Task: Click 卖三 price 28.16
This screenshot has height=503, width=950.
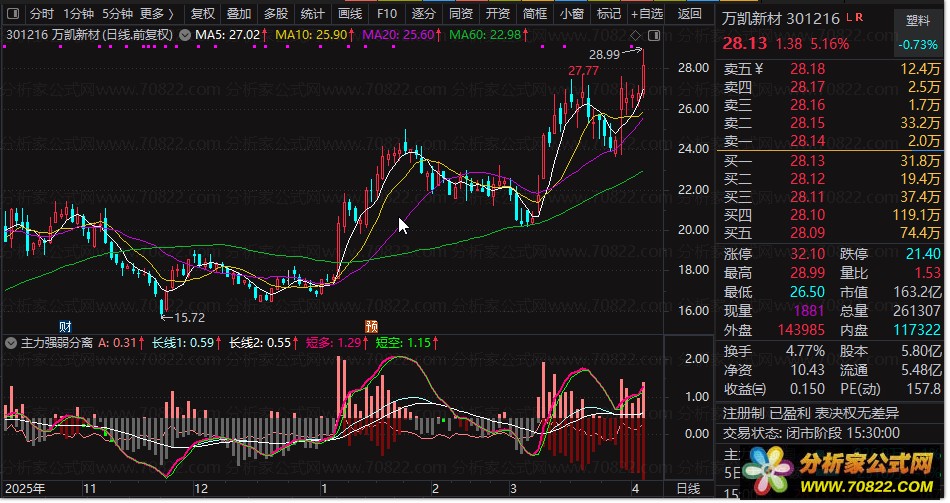Action: coord(808,105)
